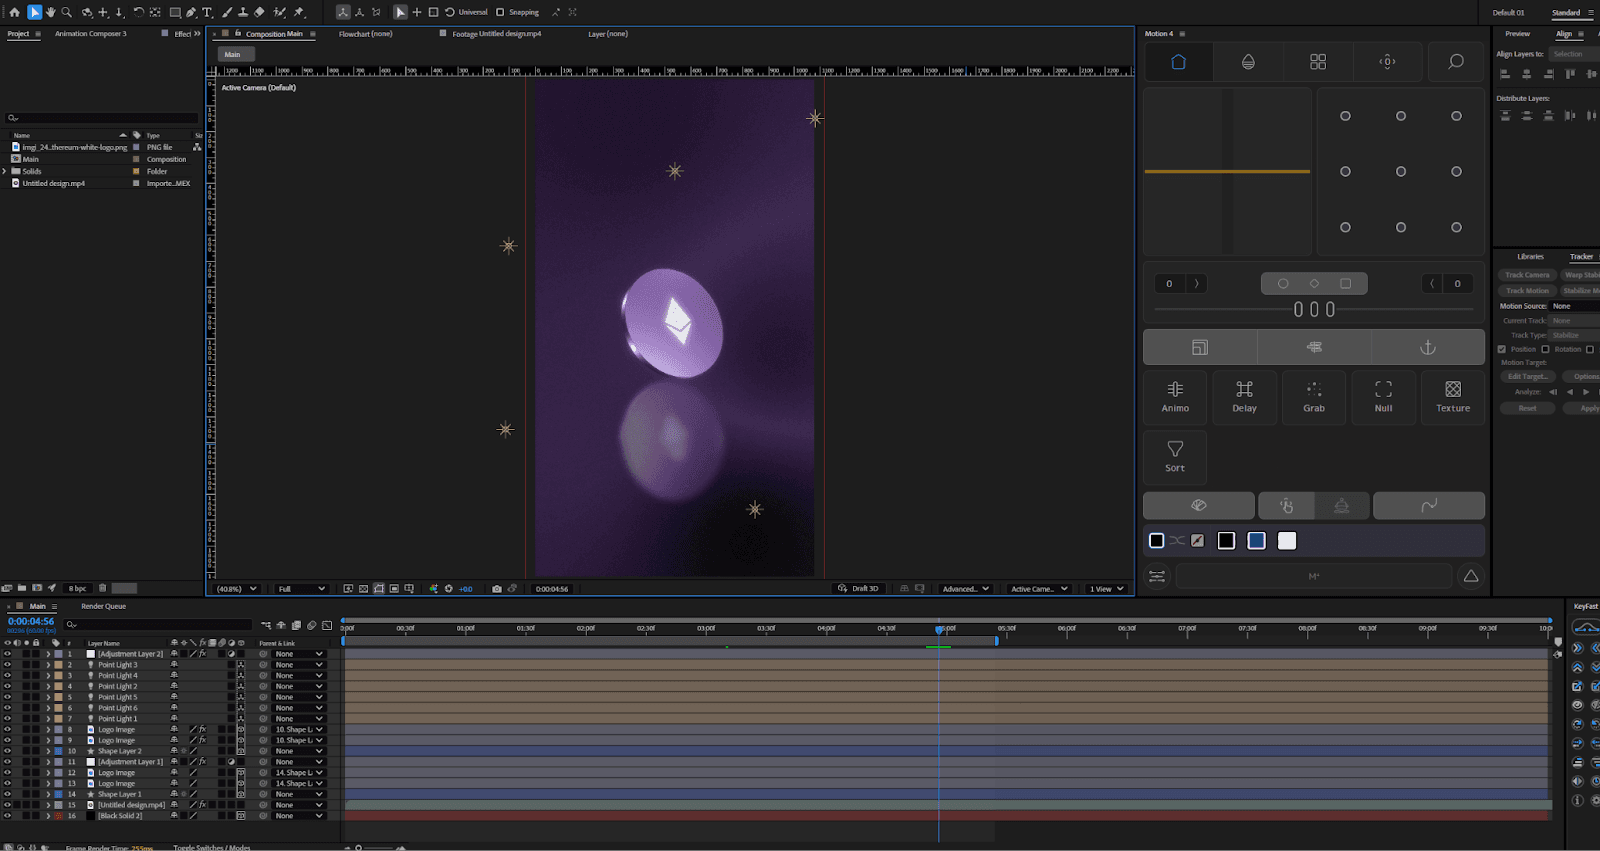The image size is (1600, 851).
Task: Click the Motion 4 Texture button
Action: tap(1452, 396)
